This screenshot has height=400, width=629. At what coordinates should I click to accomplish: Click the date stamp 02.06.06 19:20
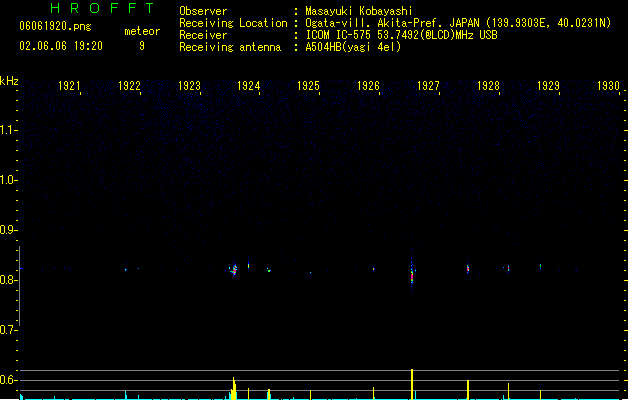pos(61,46)
